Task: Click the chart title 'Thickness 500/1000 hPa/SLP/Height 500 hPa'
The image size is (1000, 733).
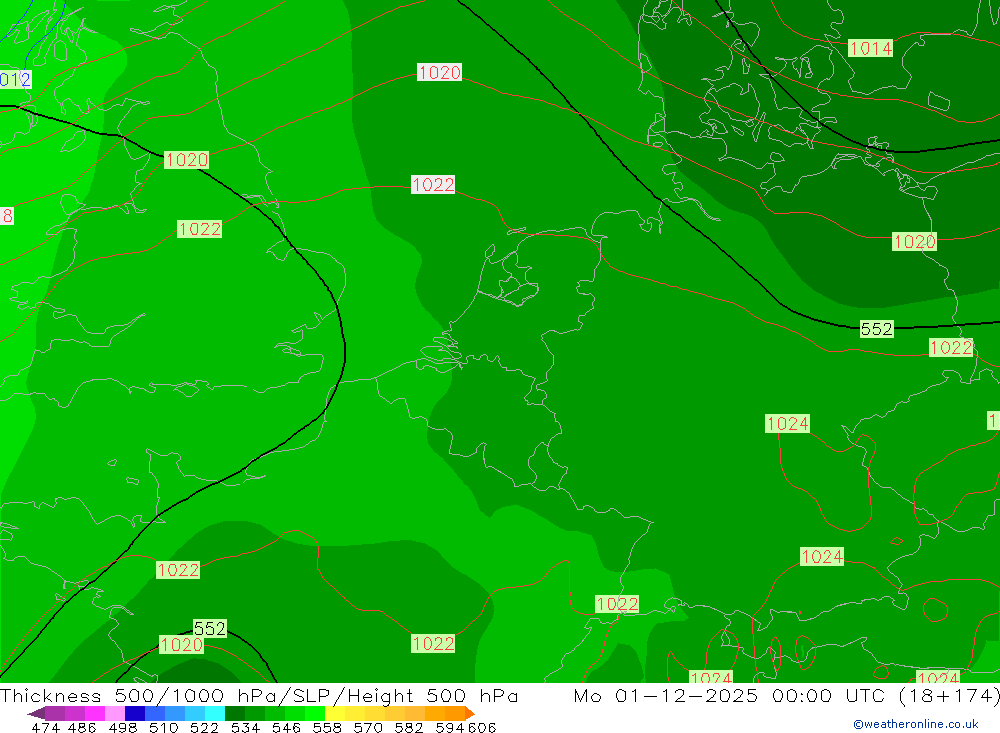Action: pos(259,695)
